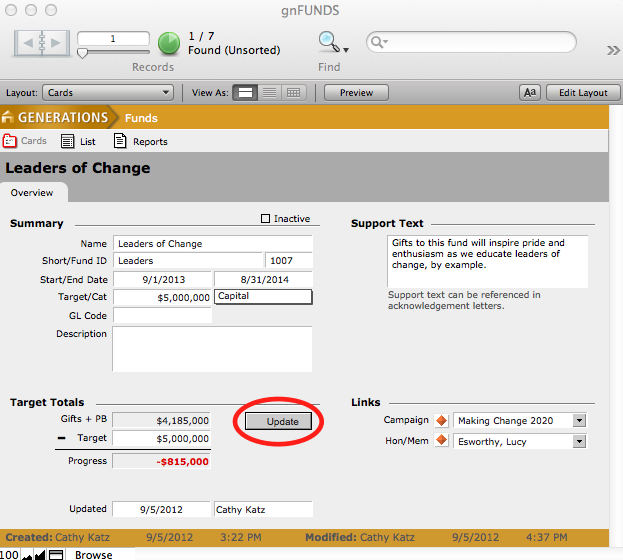The image size is (623, 560).
Task: Expand the Campaign dropdown list
Action: tap(579, 421)
